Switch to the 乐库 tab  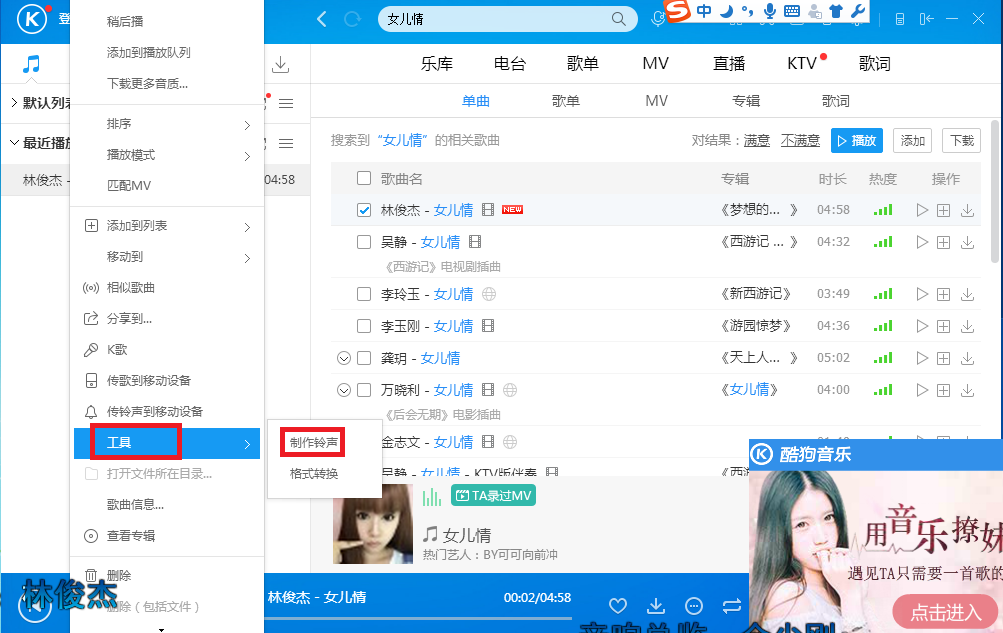coord(437,64)
